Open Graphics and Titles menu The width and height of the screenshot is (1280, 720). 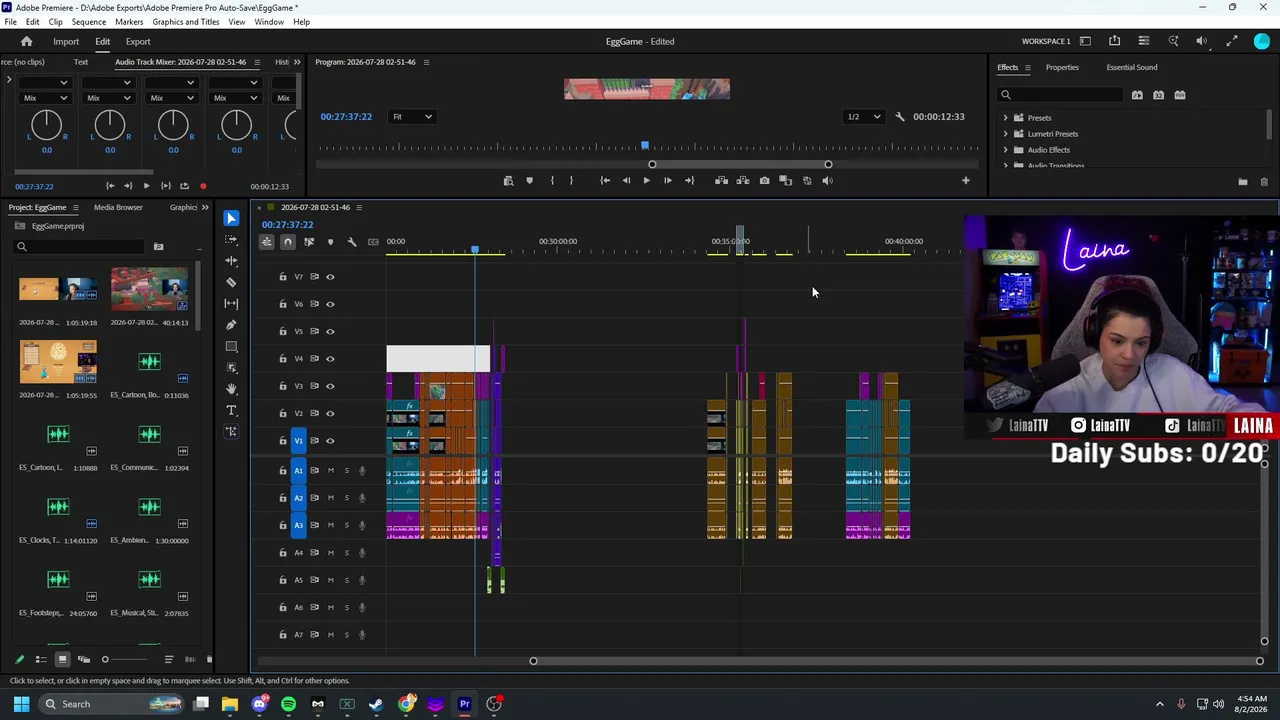click(186, 22)
